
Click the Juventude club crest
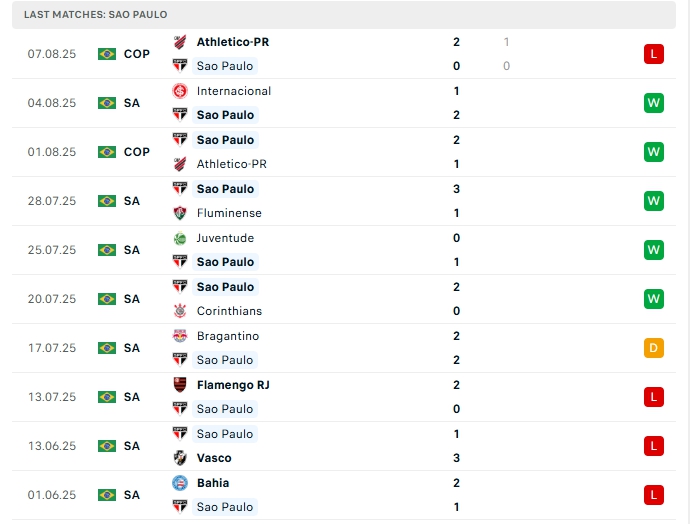click(180, 238)
